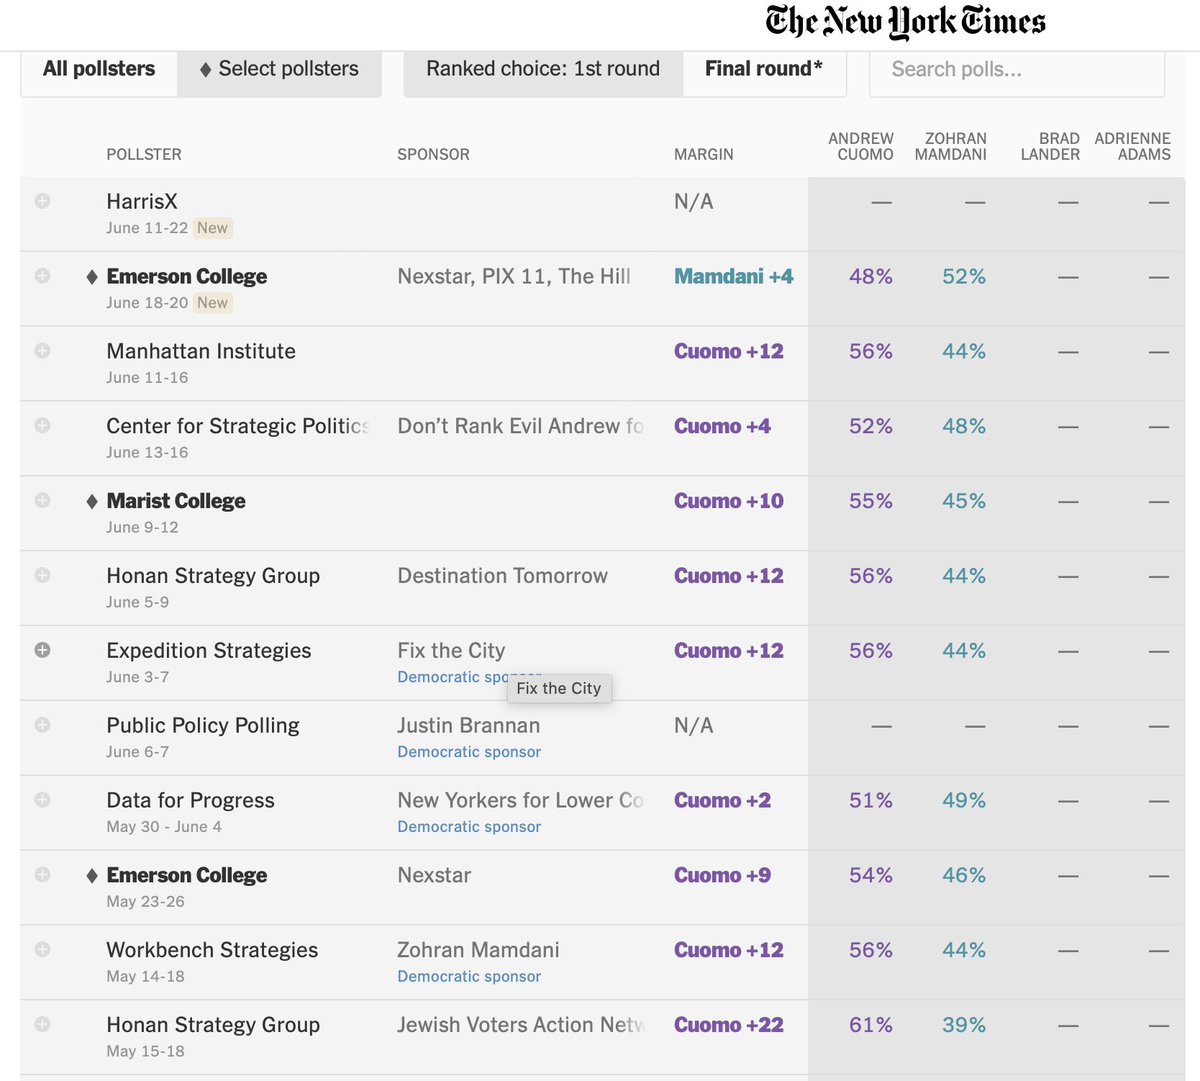Screen dimensions: 1200x1081
Task: Expand the Honan Strategy Group June 5-9 row
Action: click(x=42, y=575)
